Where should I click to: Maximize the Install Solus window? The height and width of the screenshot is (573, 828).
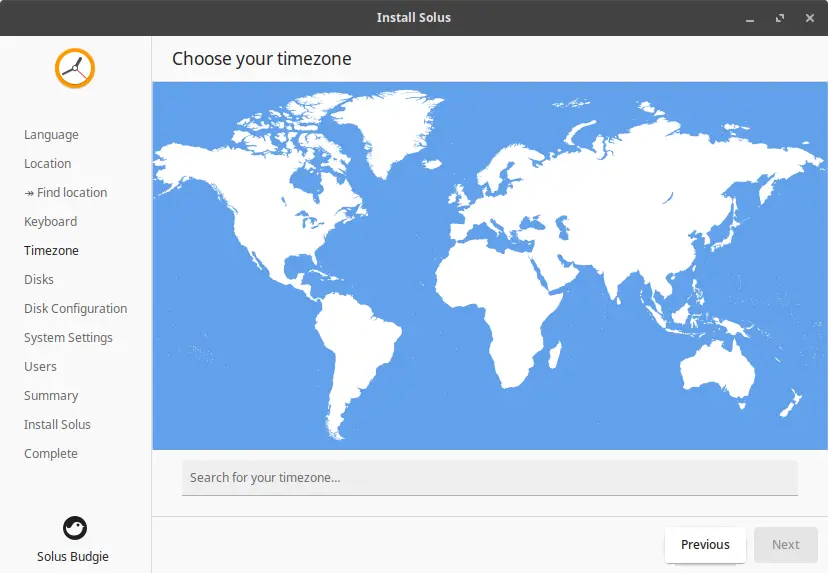tap(780, 18)
